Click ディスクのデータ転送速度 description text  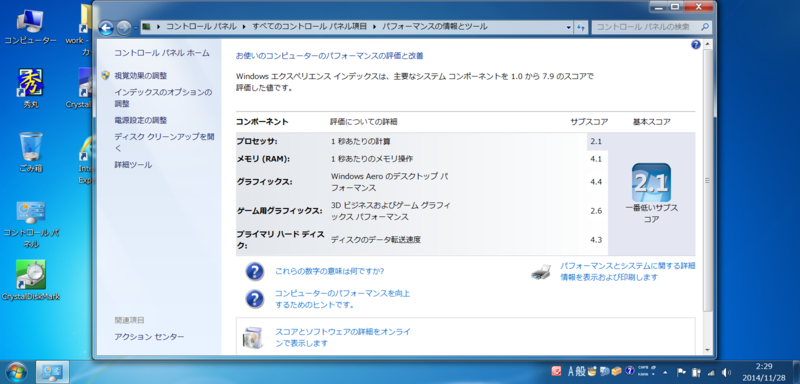click(x=376, y=240)
